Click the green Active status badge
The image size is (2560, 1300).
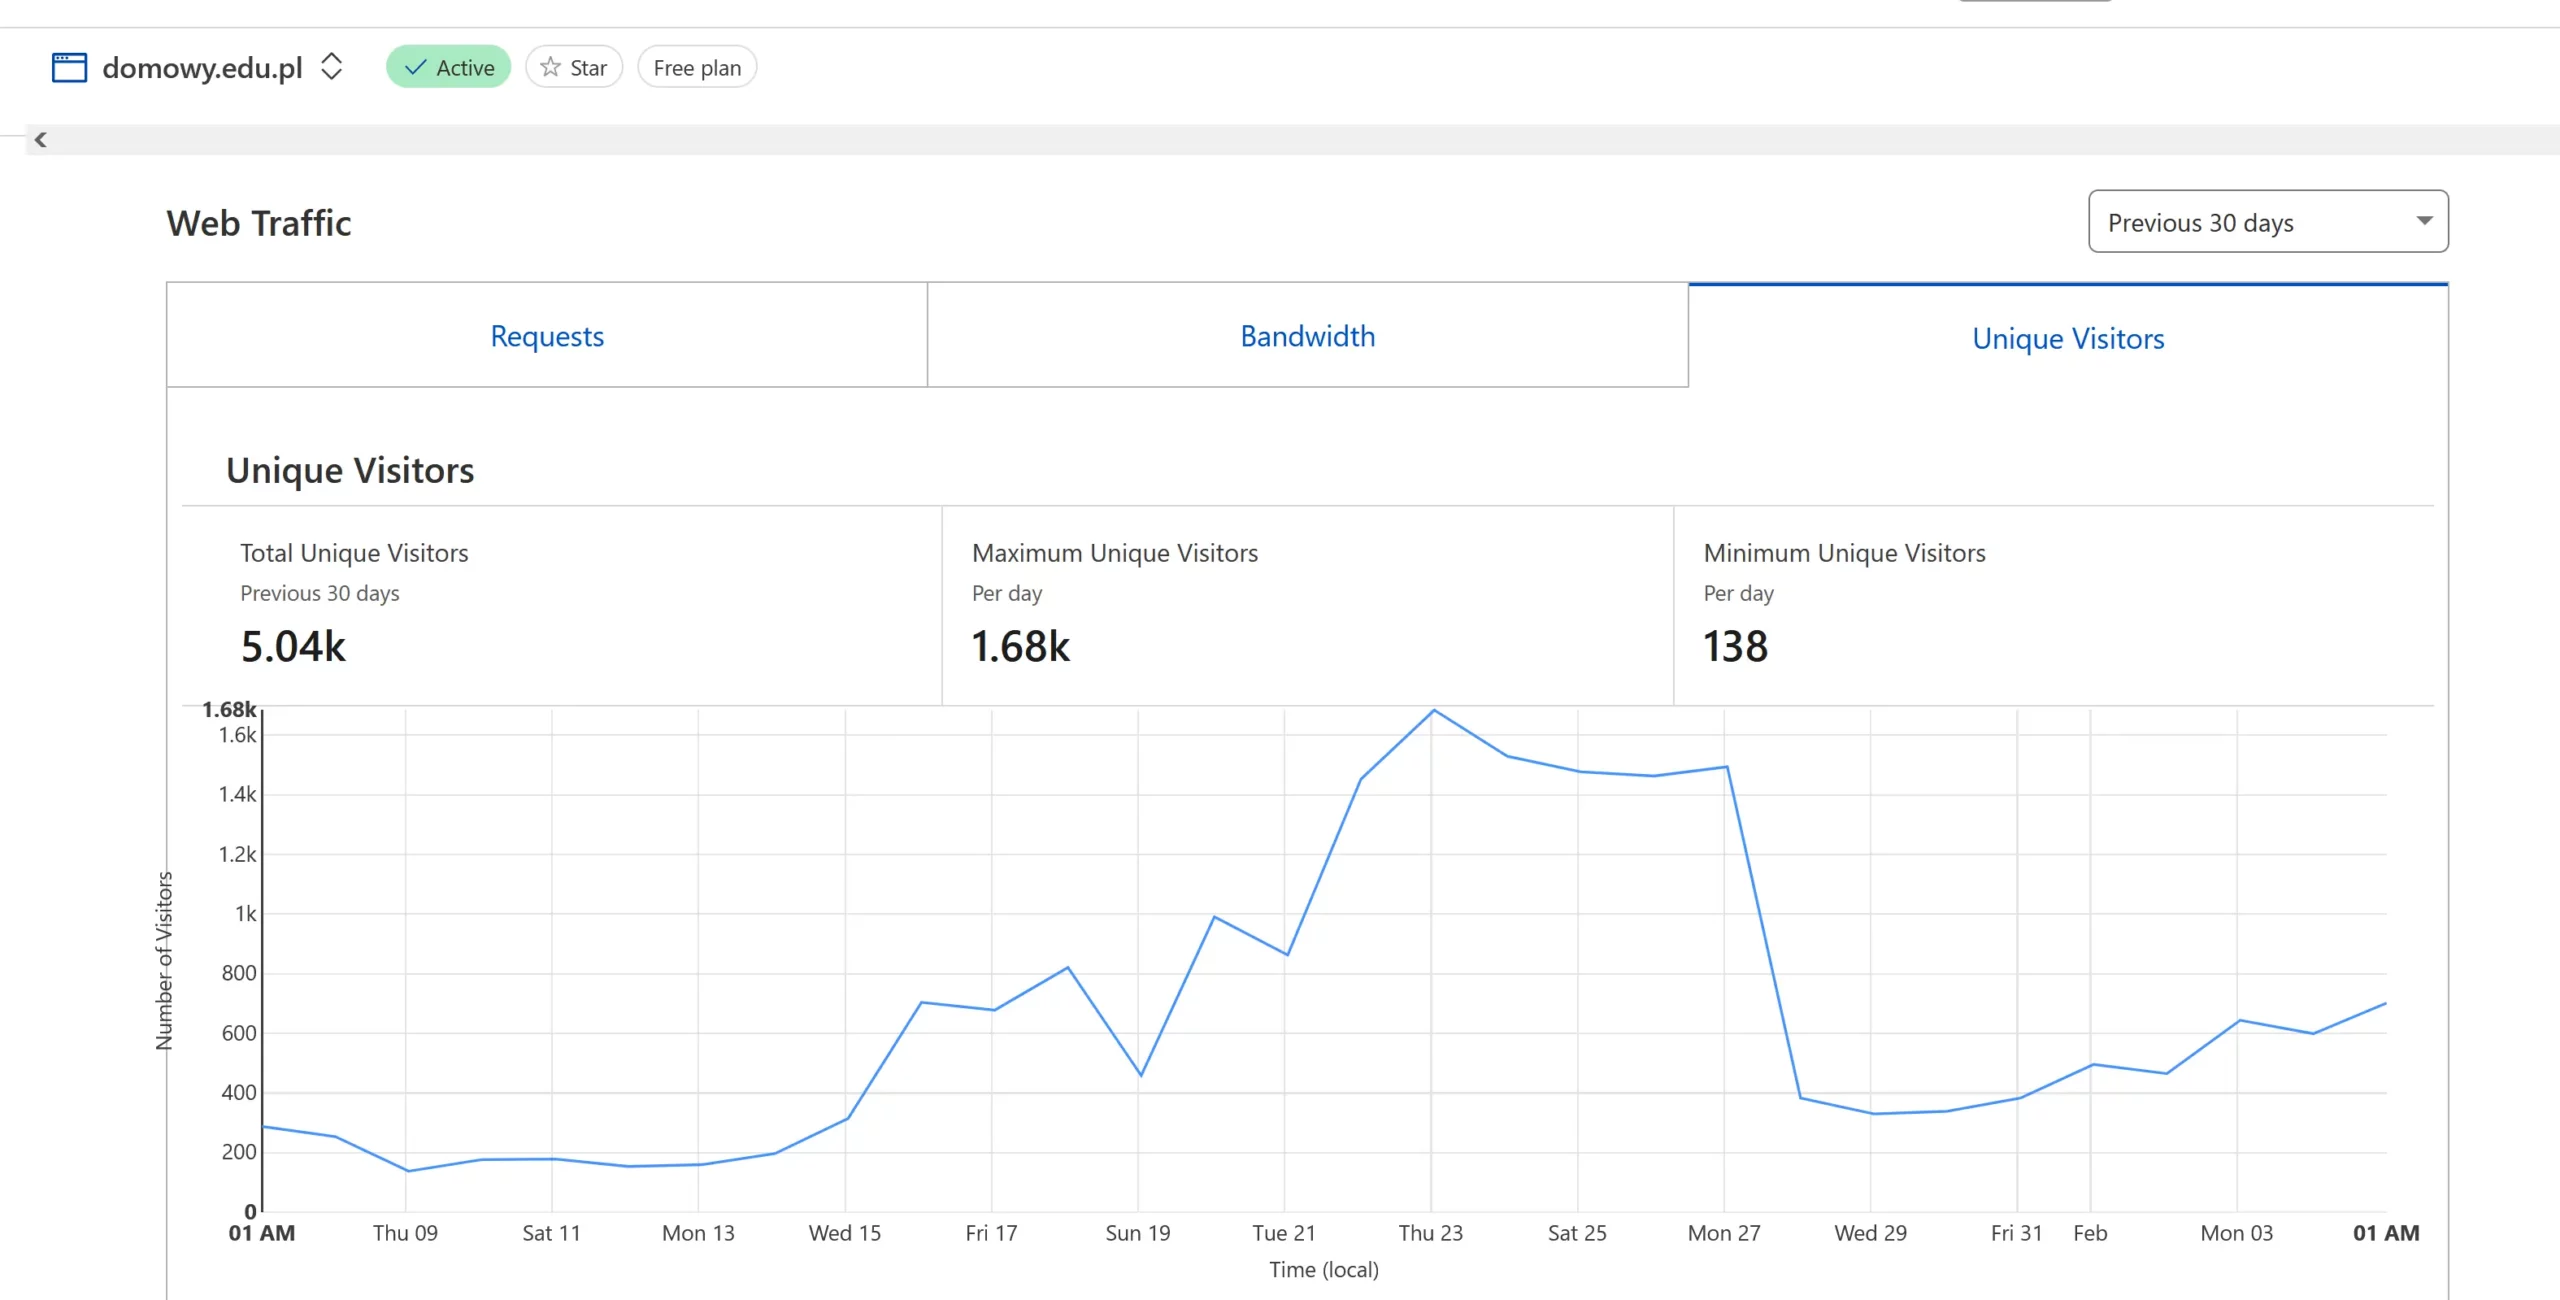(449, 67)
